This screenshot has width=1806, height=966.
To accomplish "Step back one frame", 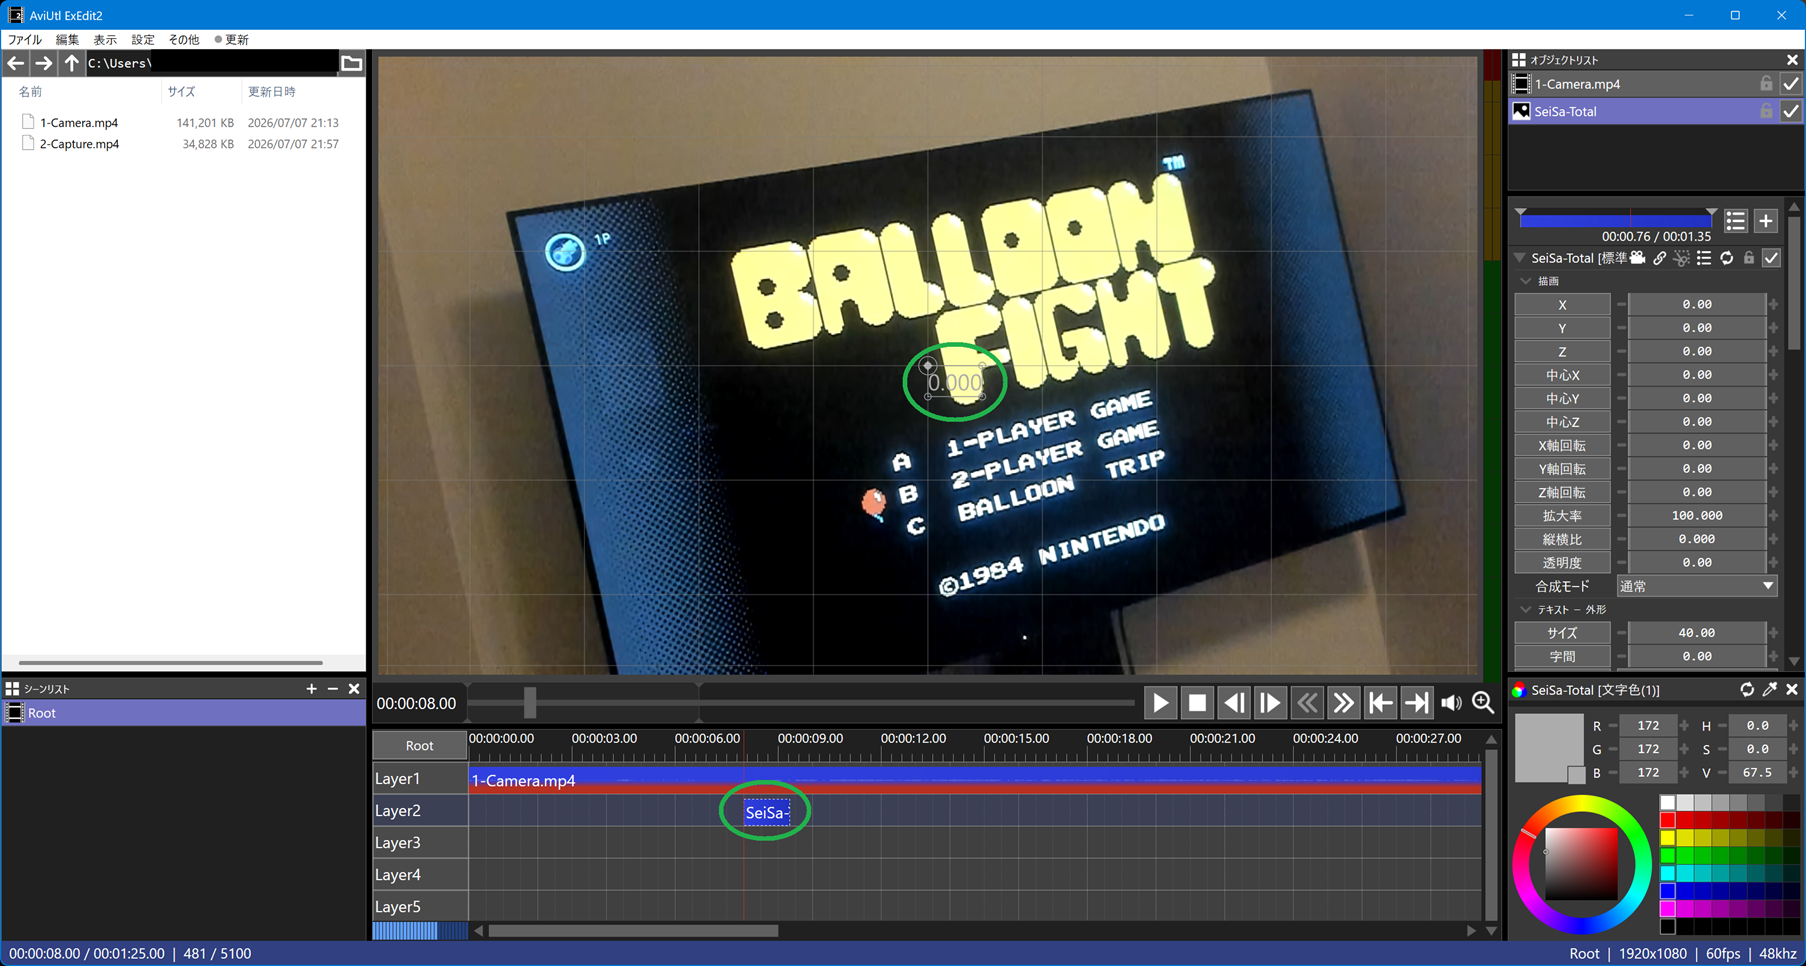I will 1234,703.
